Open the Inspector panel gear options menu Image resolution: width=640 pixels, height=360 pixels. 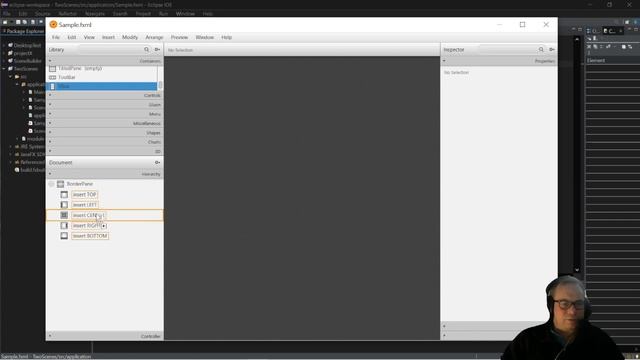point(552,49)
